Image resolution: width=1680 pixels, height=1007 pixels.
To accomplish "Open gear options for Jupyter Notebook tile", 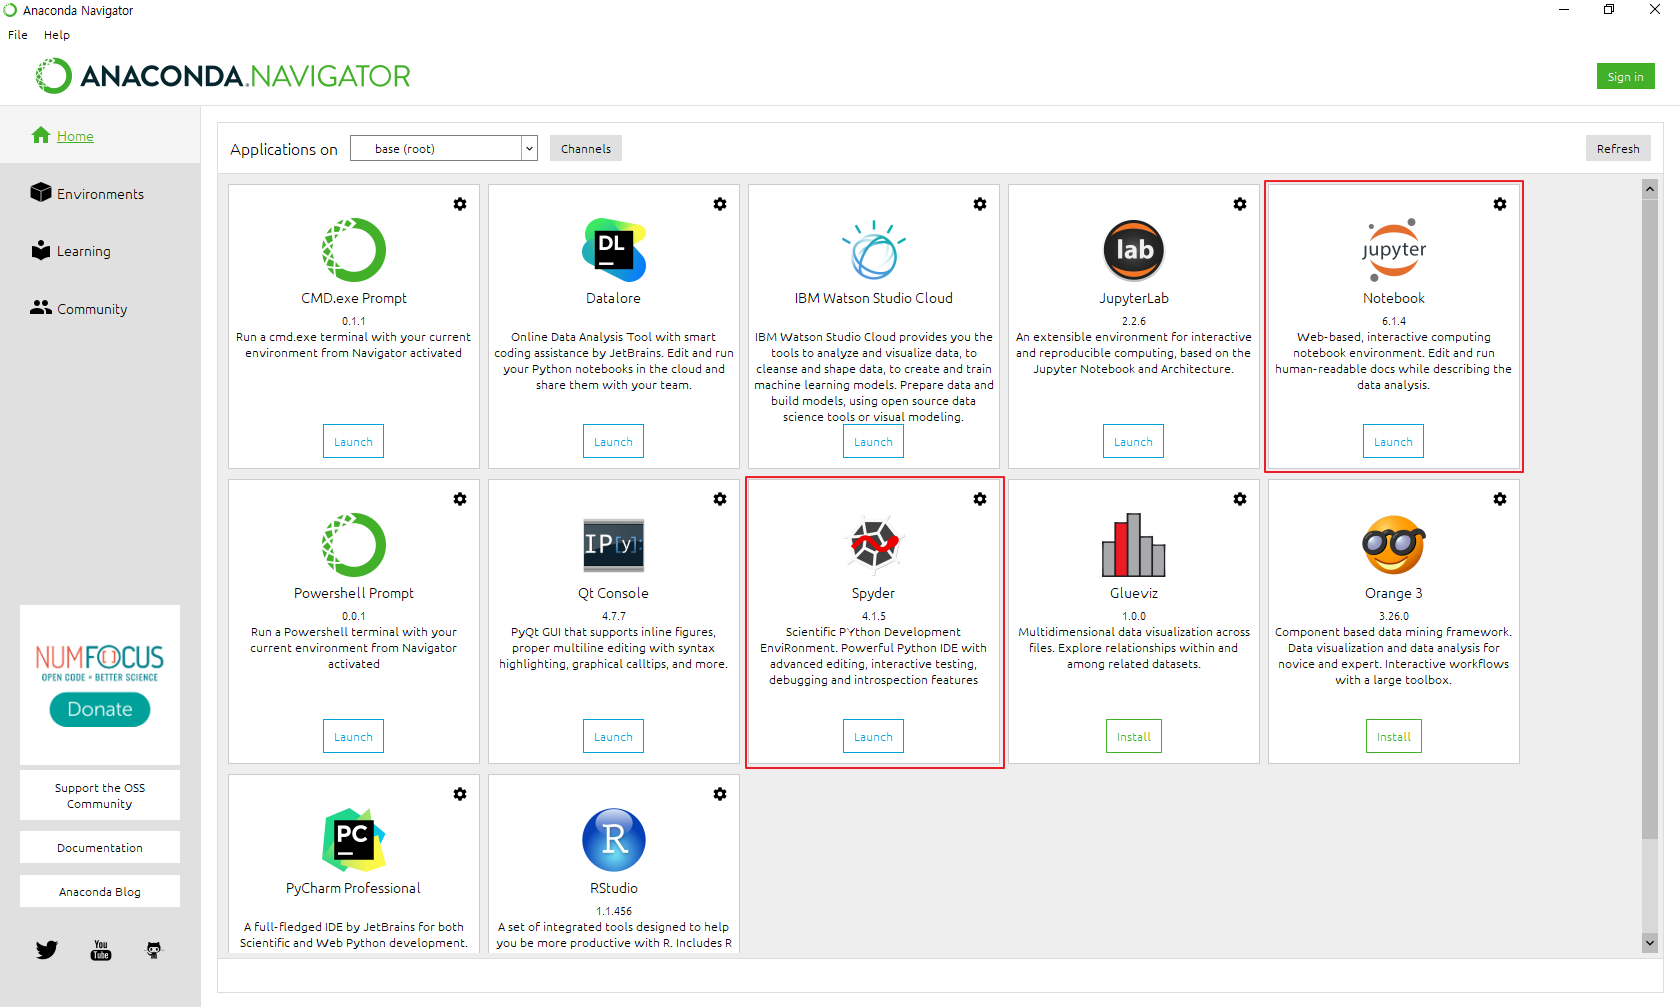I will point(1500,204).
